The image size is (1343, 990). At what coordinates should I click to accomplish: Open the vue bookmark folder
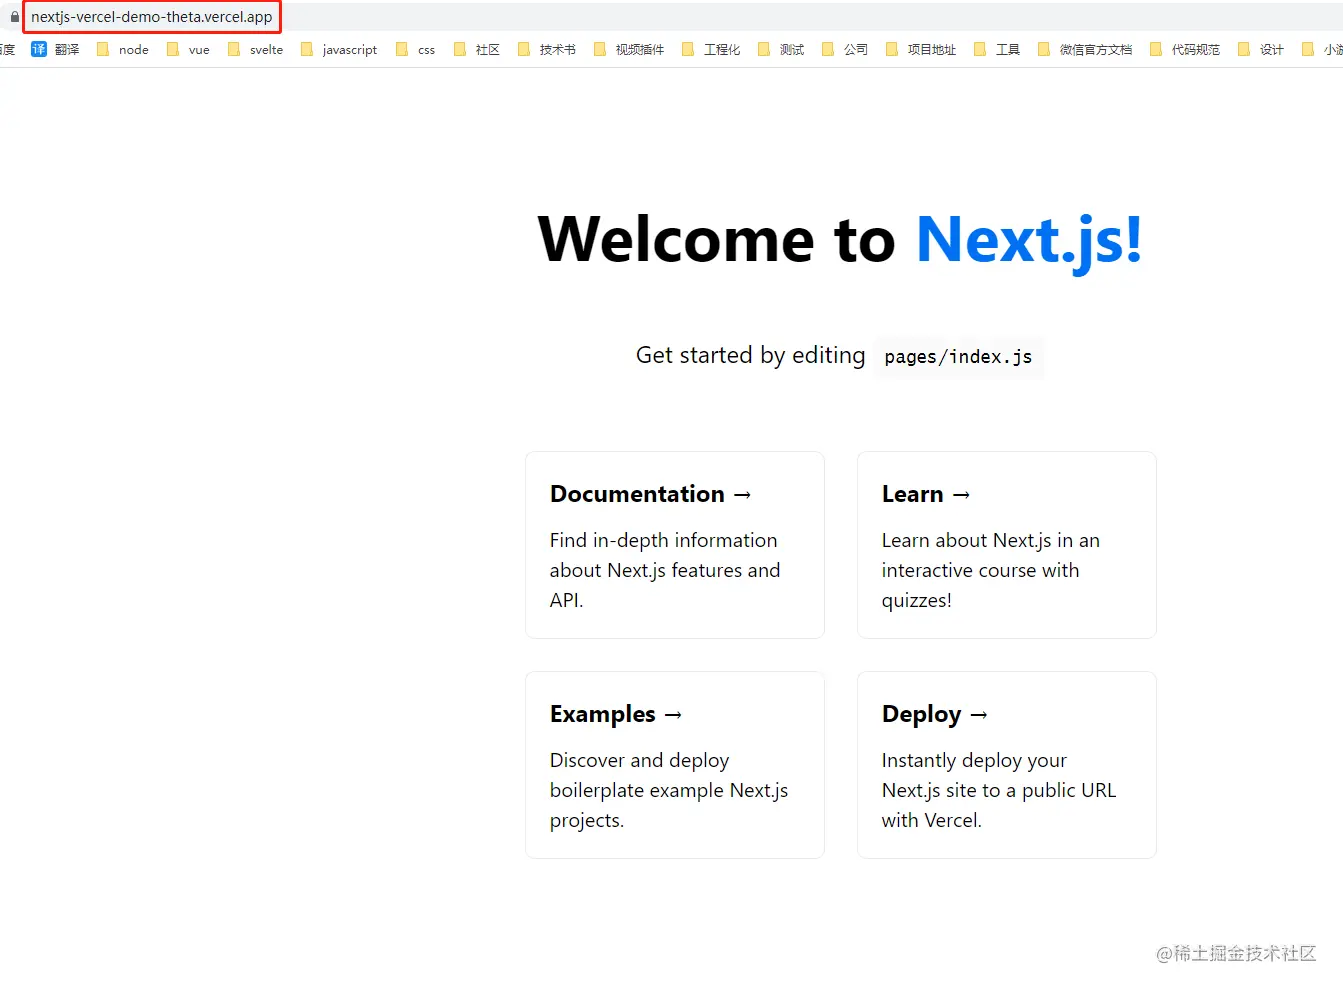pos(188,49)
